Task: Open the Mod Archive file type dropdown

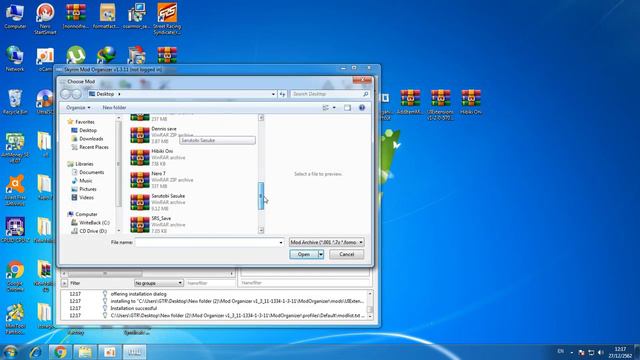Action: (x=327, y=242)
